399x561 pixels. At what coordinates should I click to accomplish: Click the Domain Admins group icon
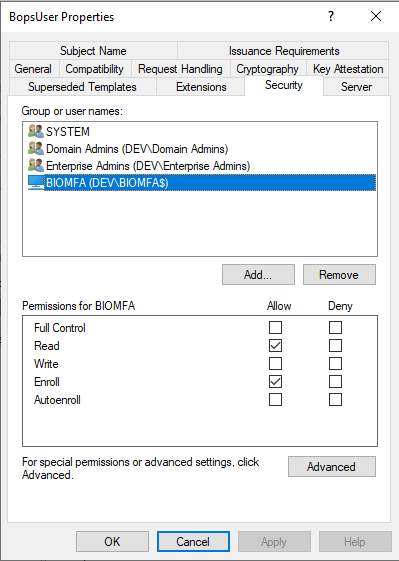point(36,148)
